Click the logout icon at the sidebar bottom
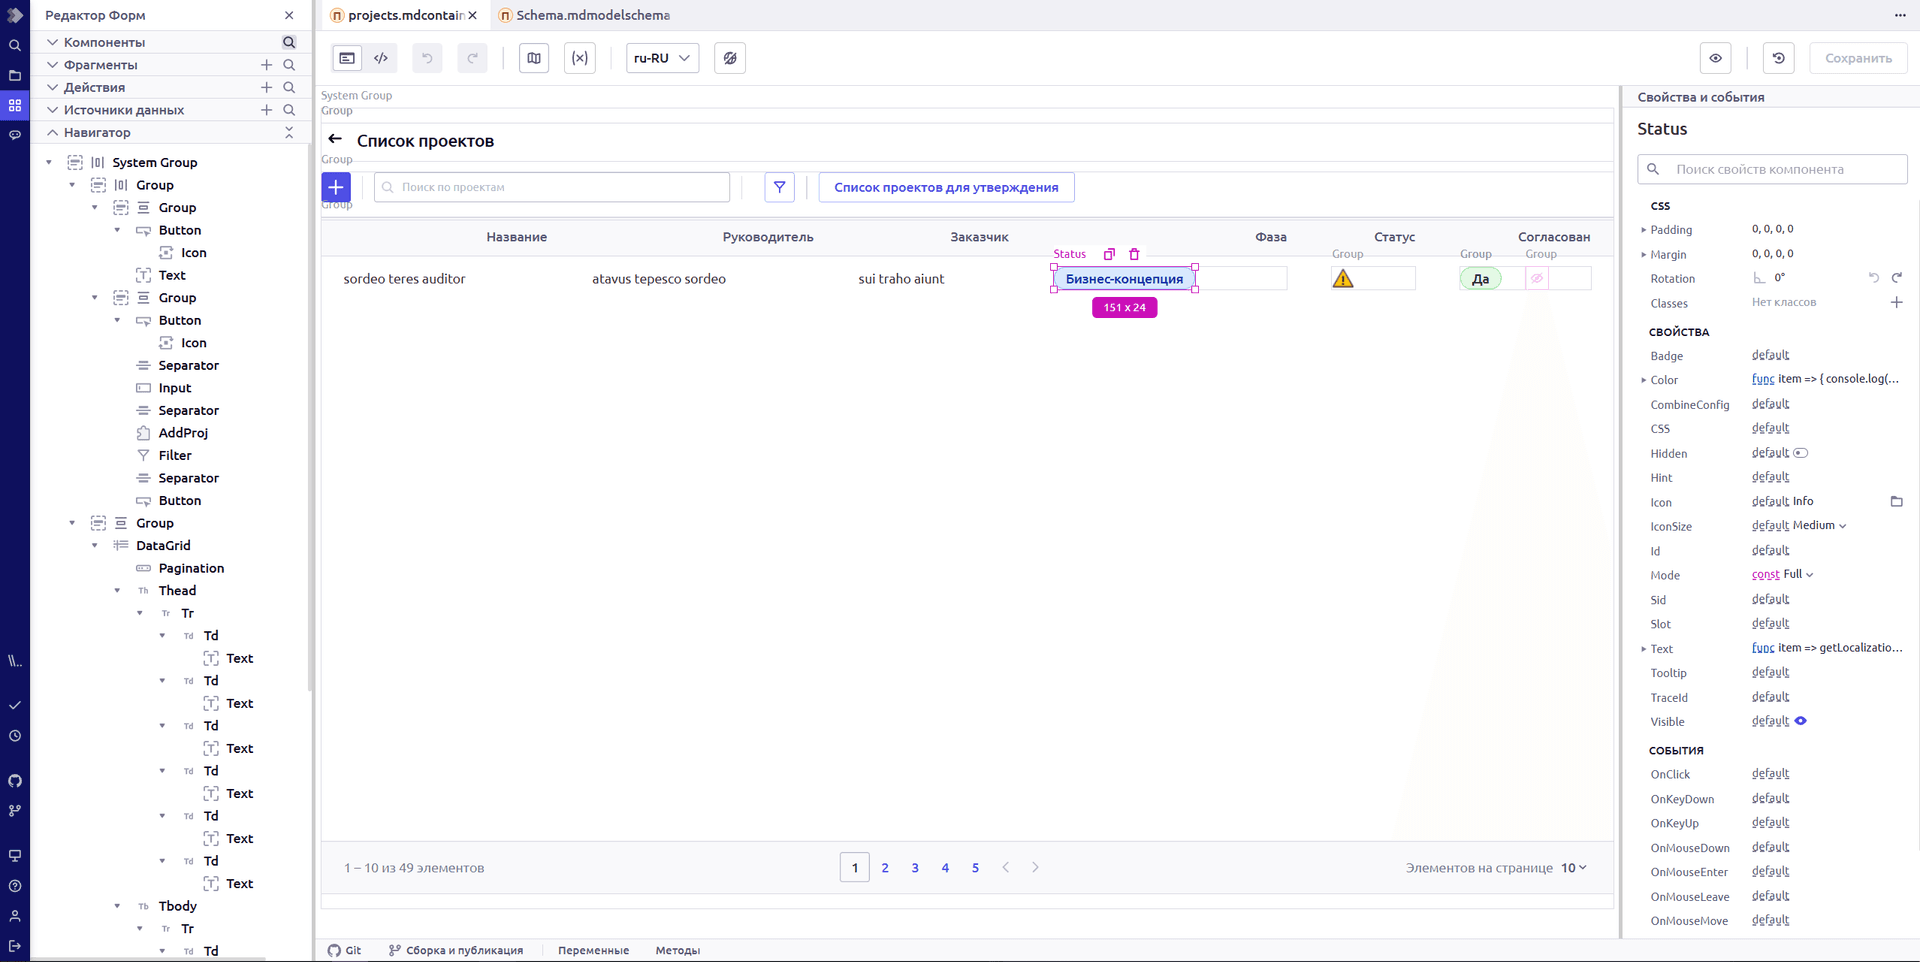Viewport: 1920px width, 962px height. (15, 946)
